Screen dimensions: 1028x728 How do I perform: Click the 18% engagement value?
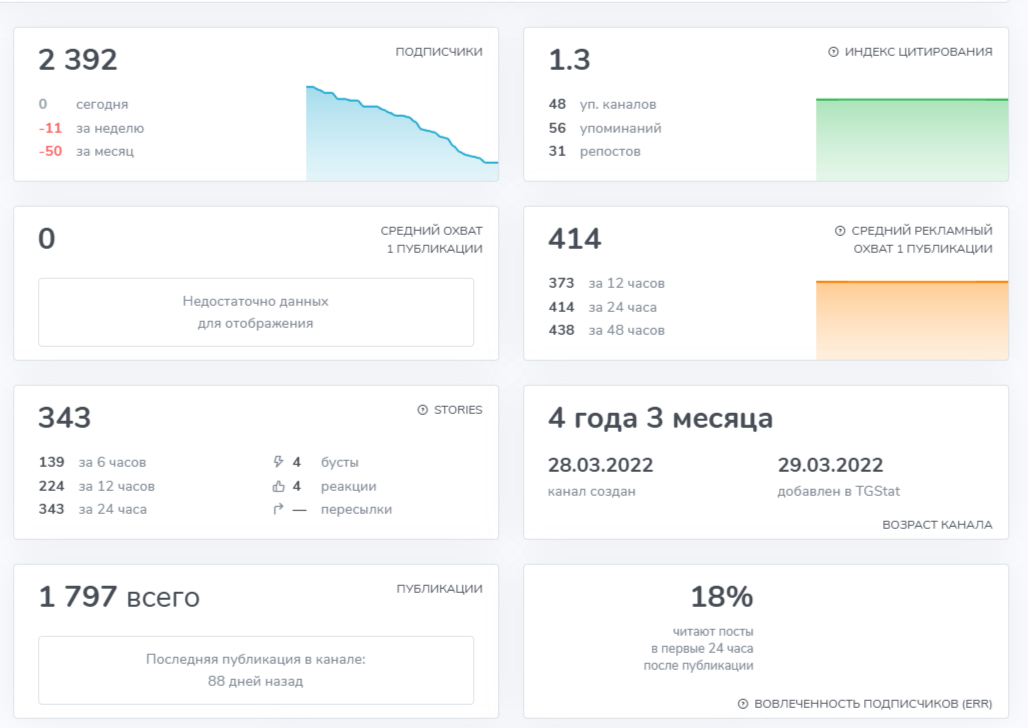pyautogui.click(x=721, y=597)
